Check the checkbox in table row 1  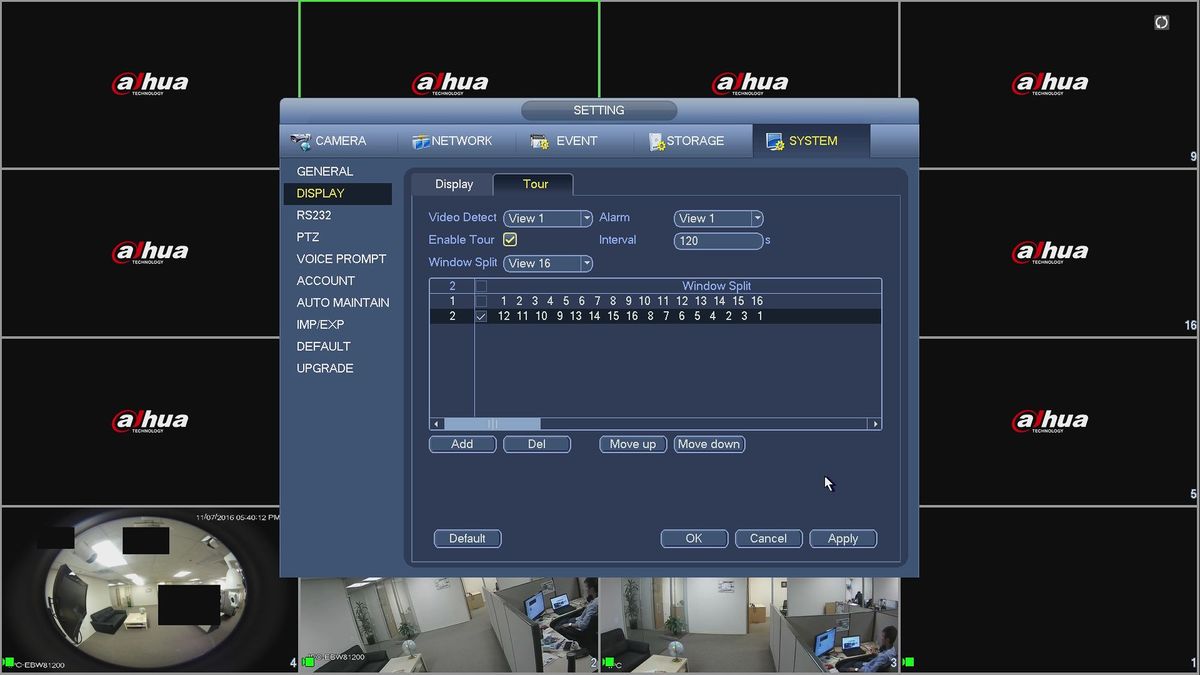click(481, 301)
